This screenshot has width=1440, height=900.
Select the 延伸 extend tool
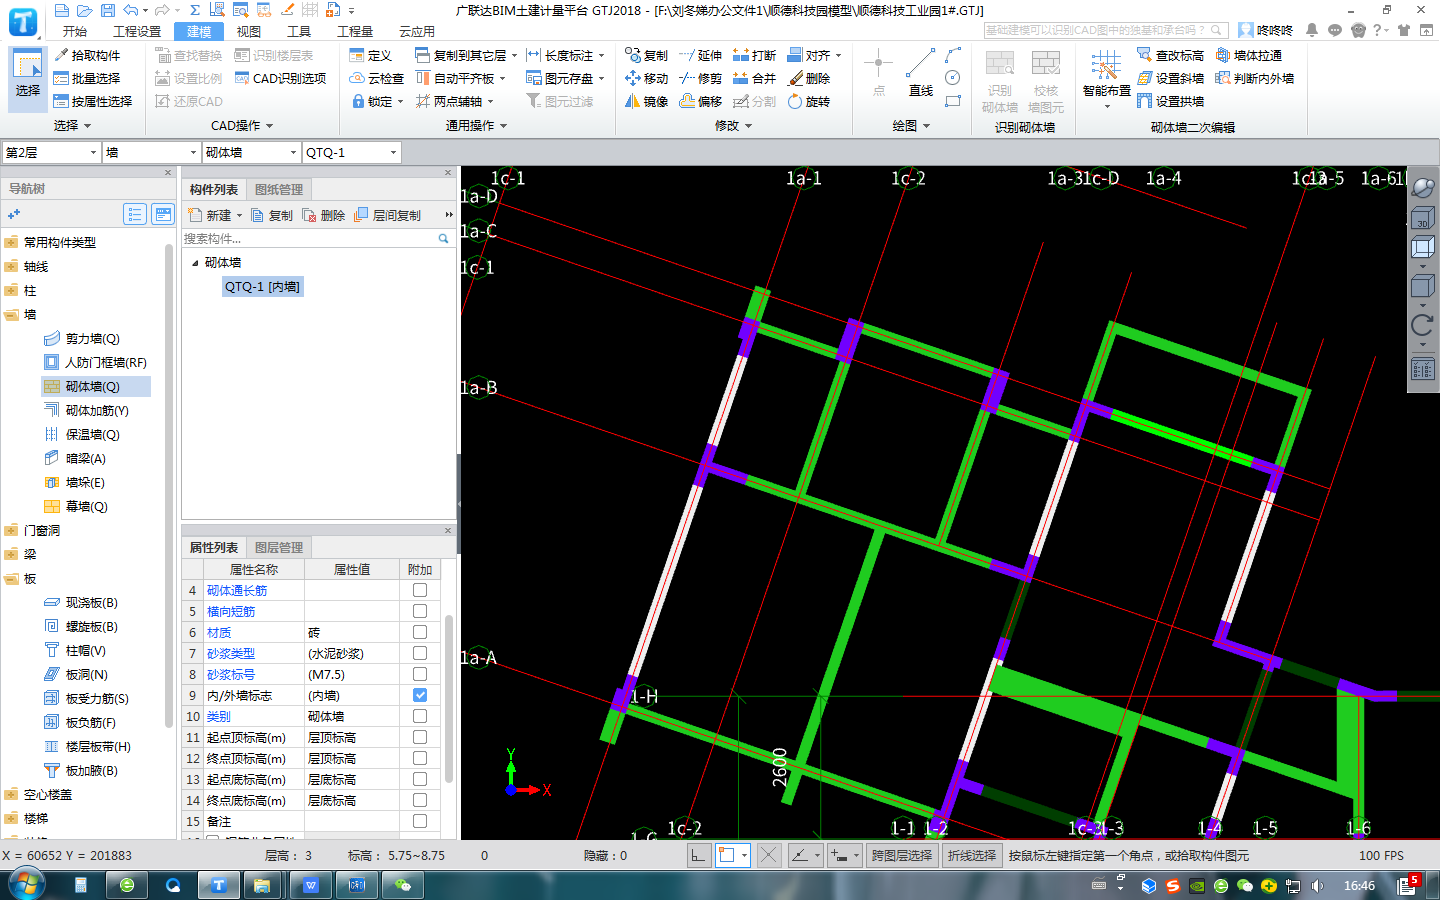(x=700, y=55)
